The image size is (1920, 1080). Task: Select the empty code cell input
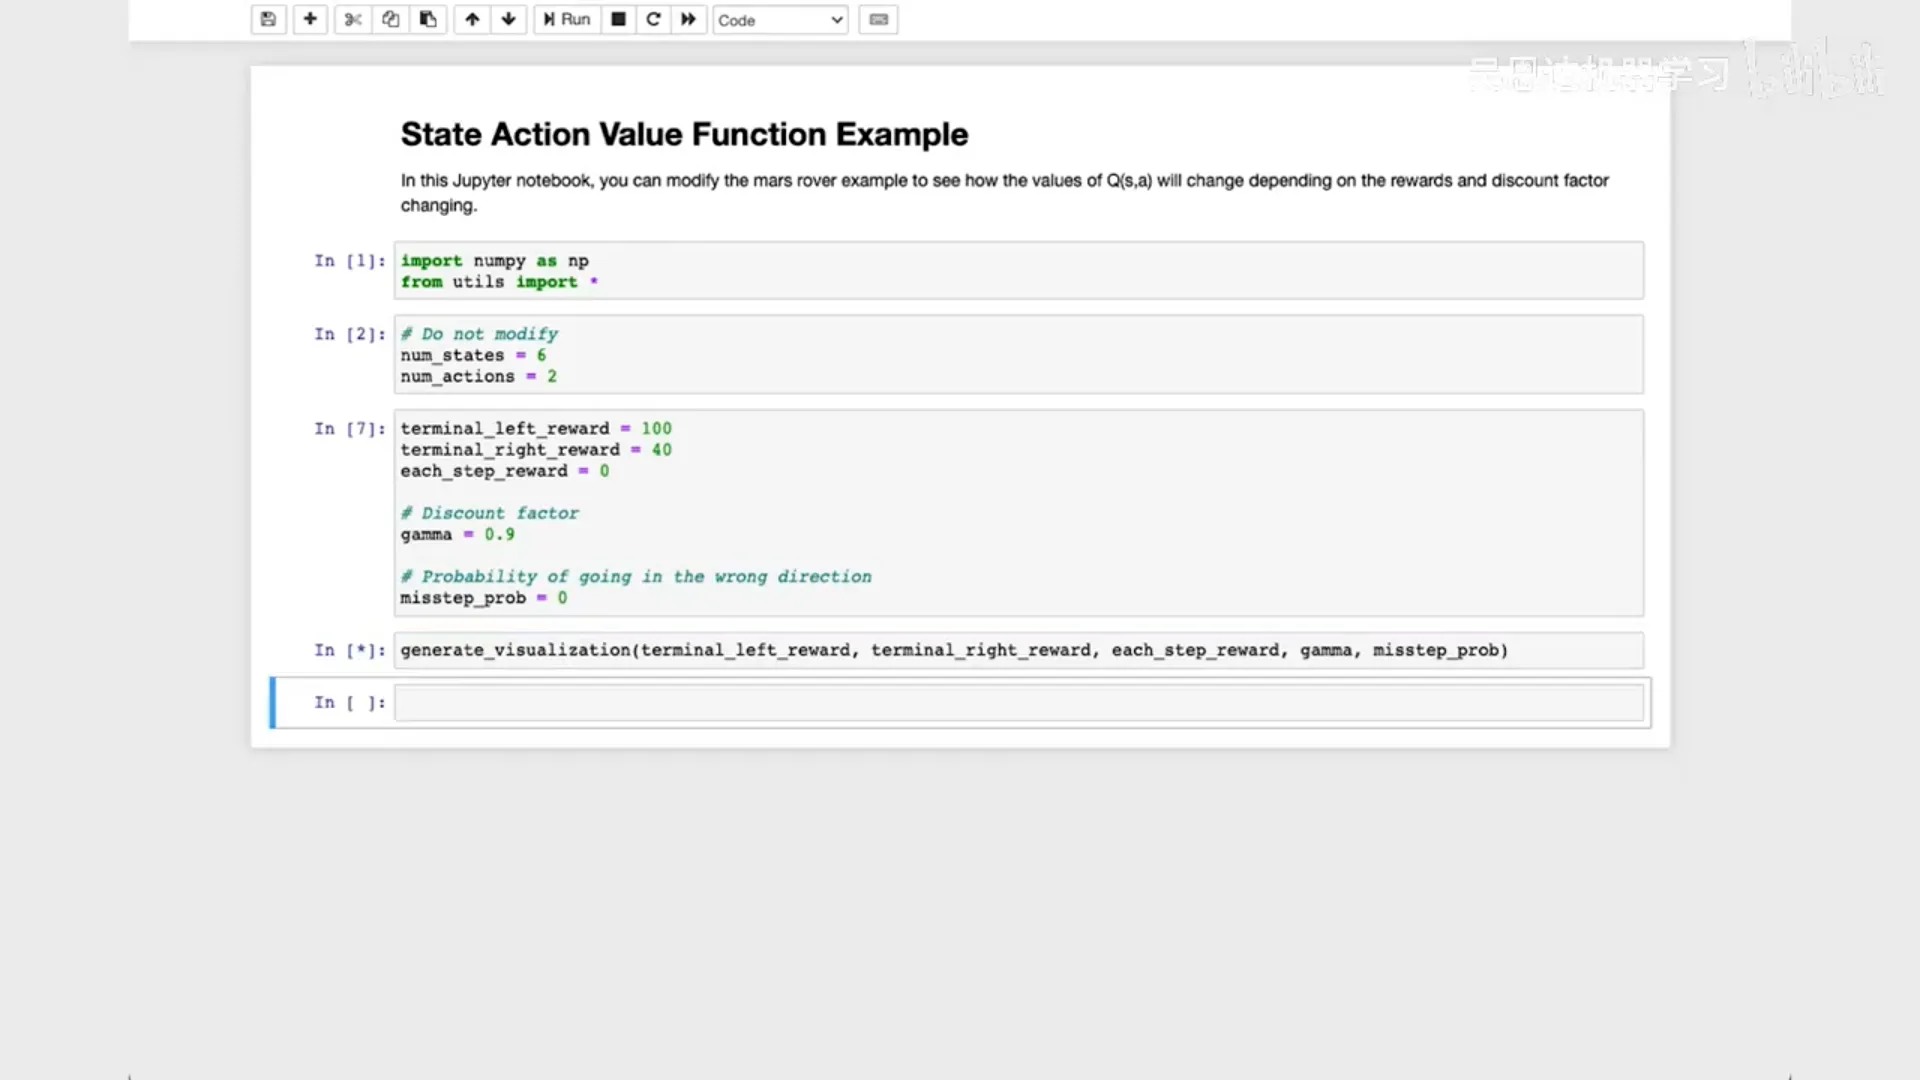click(x=1019, y=702)
